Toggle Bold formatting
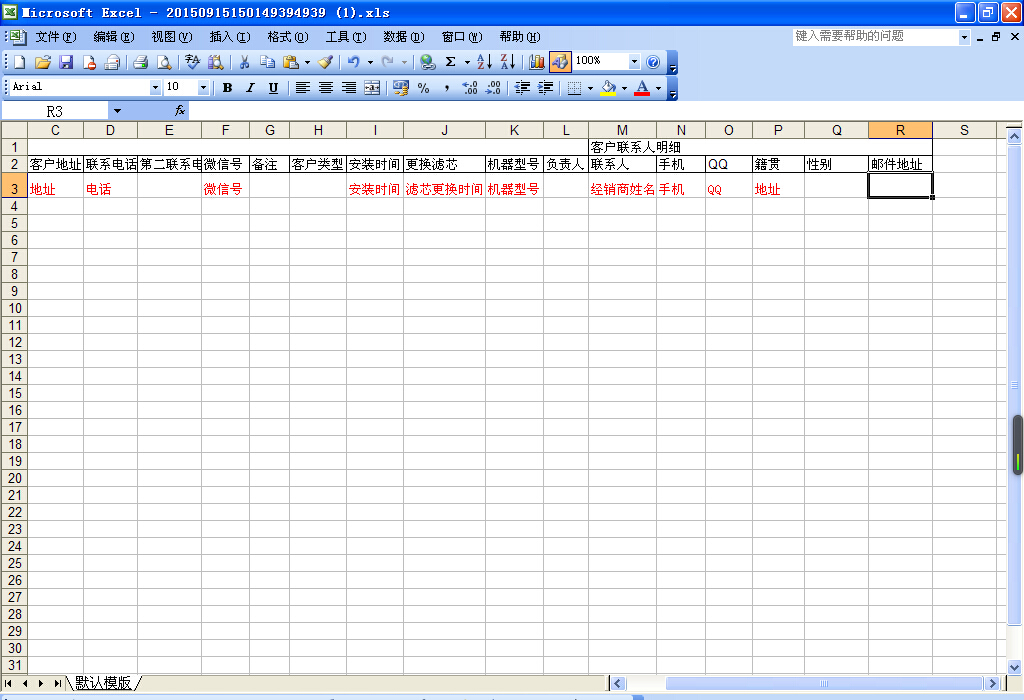The width and height of the screenshot is (1024, 700). (227, 88)
